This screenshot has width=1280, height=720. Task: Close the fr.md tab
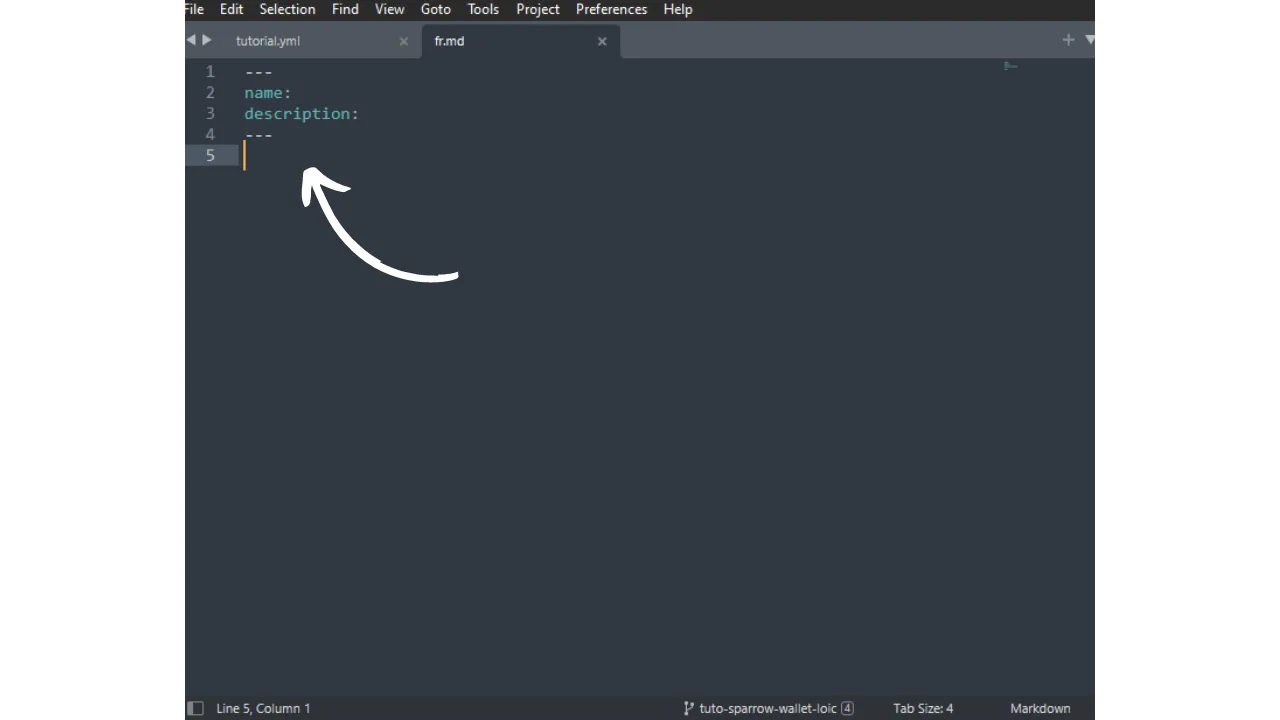[602, 41]
